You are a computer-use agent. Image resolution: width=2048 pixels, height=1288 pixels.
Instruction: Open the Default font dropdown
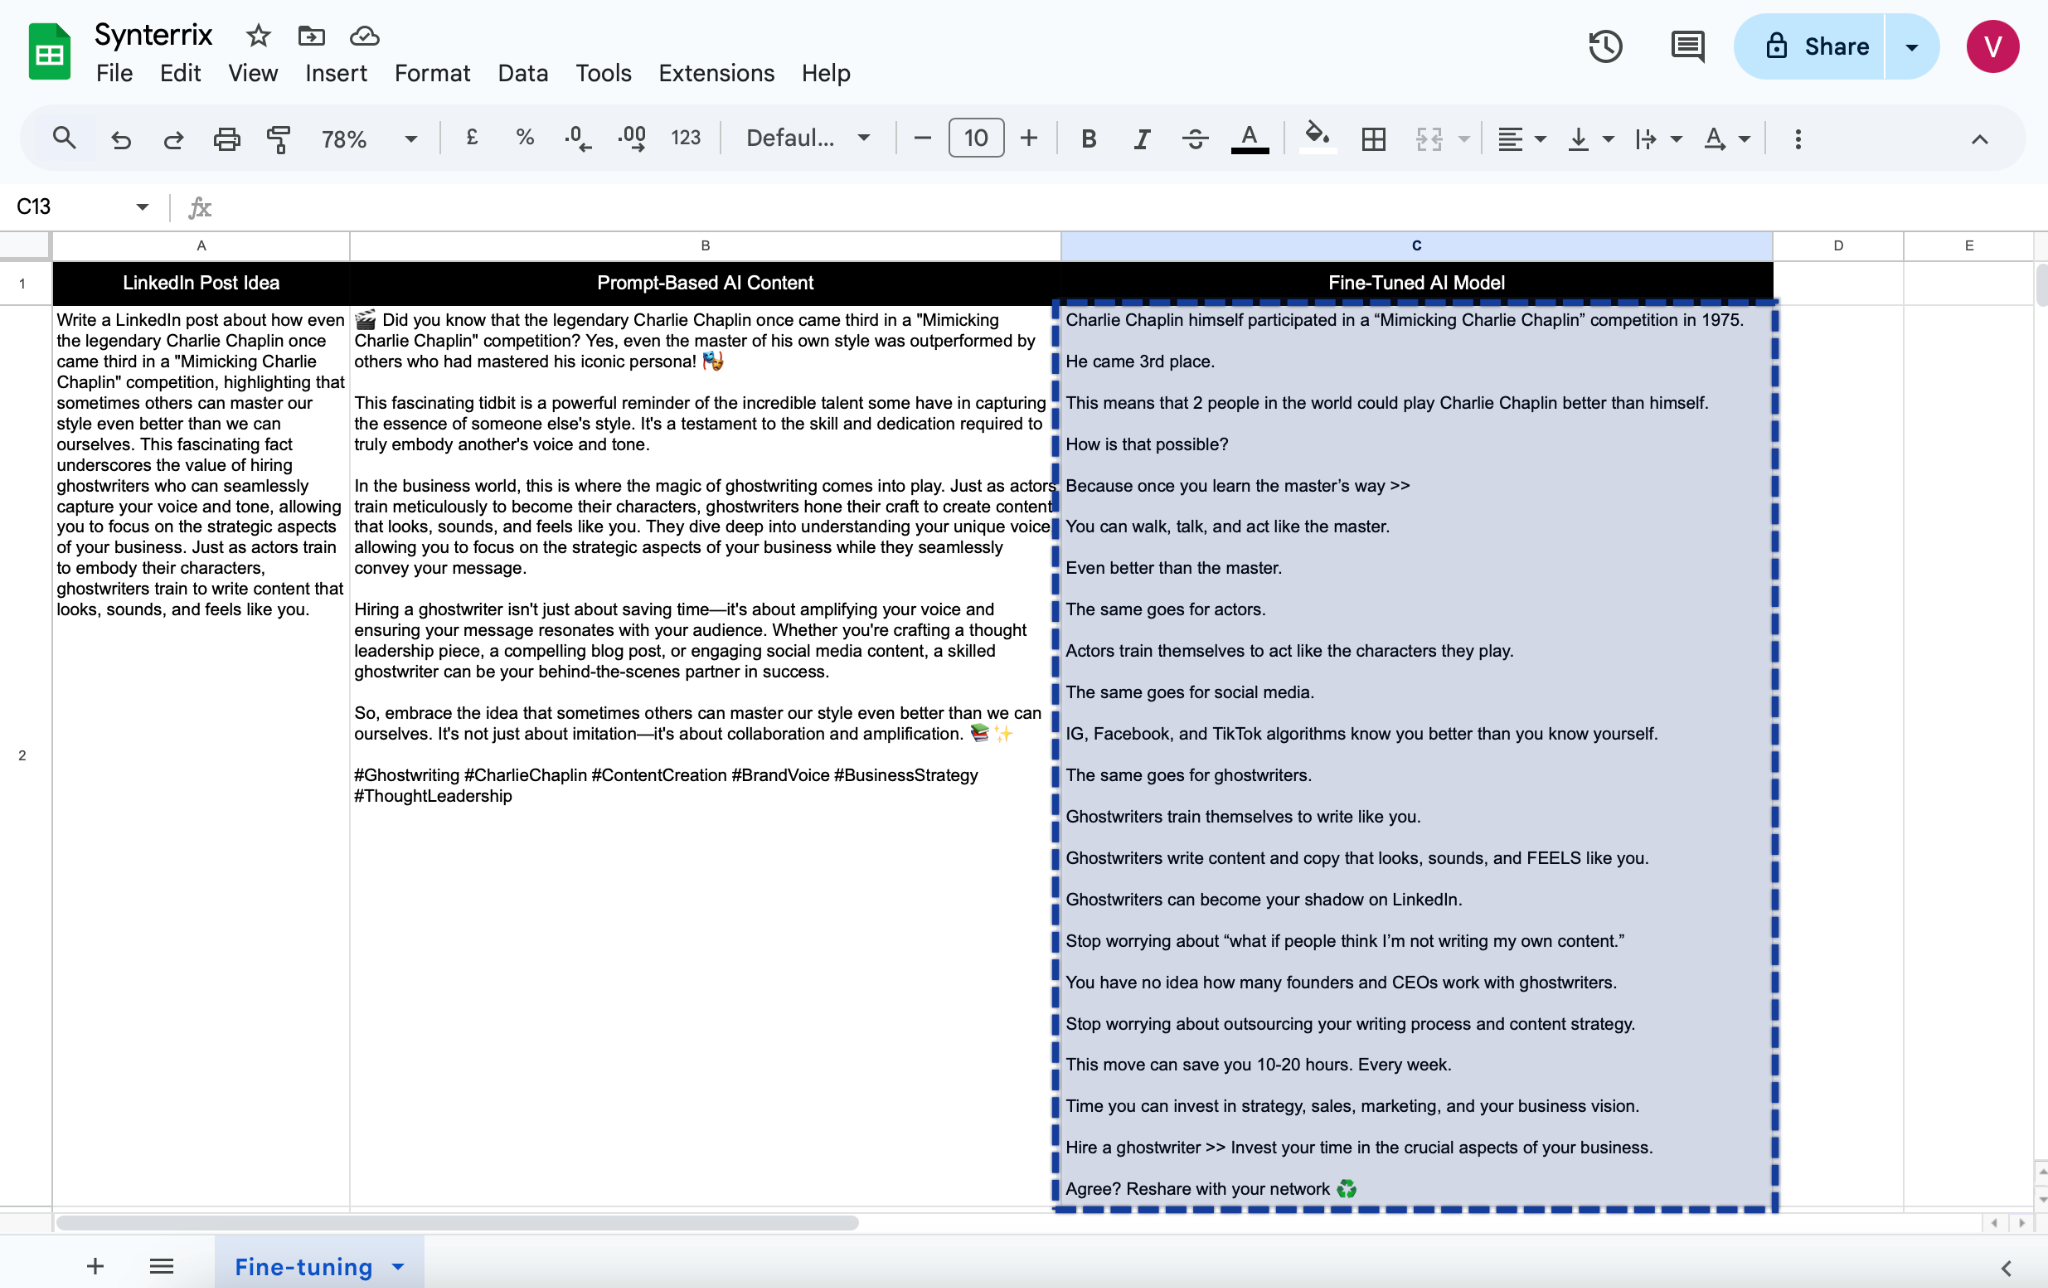click(808, 138)
